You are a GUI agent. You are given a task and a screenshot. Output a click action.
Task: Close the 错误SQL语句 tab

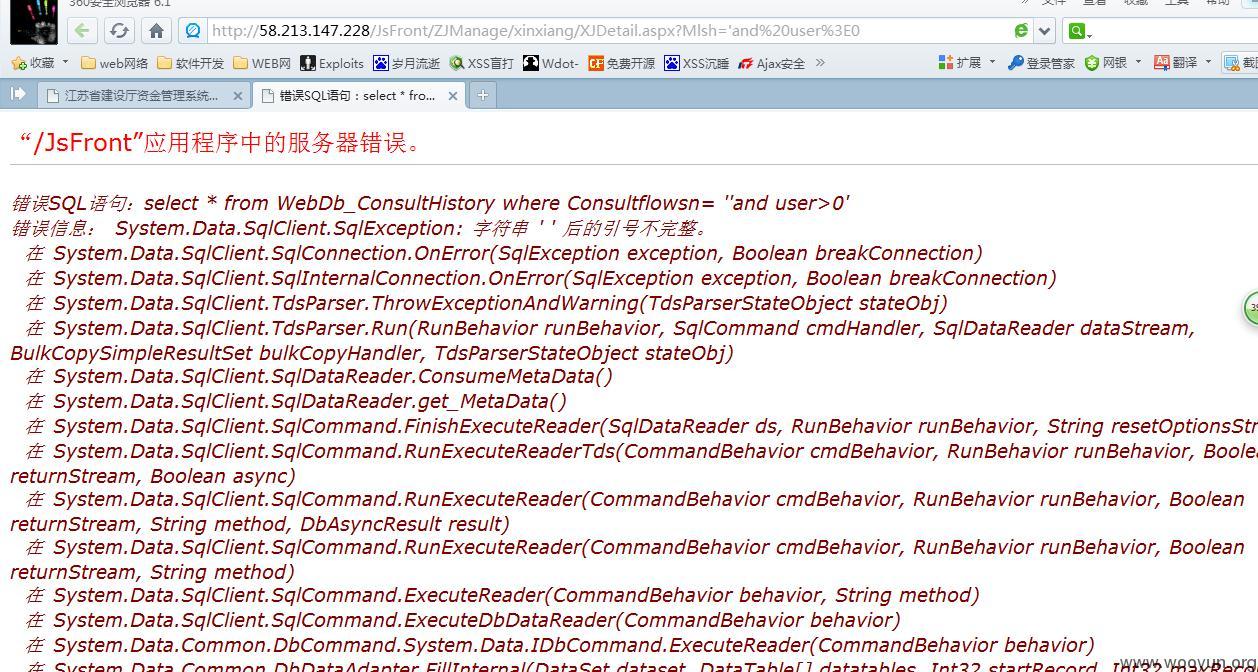(453, 96)
